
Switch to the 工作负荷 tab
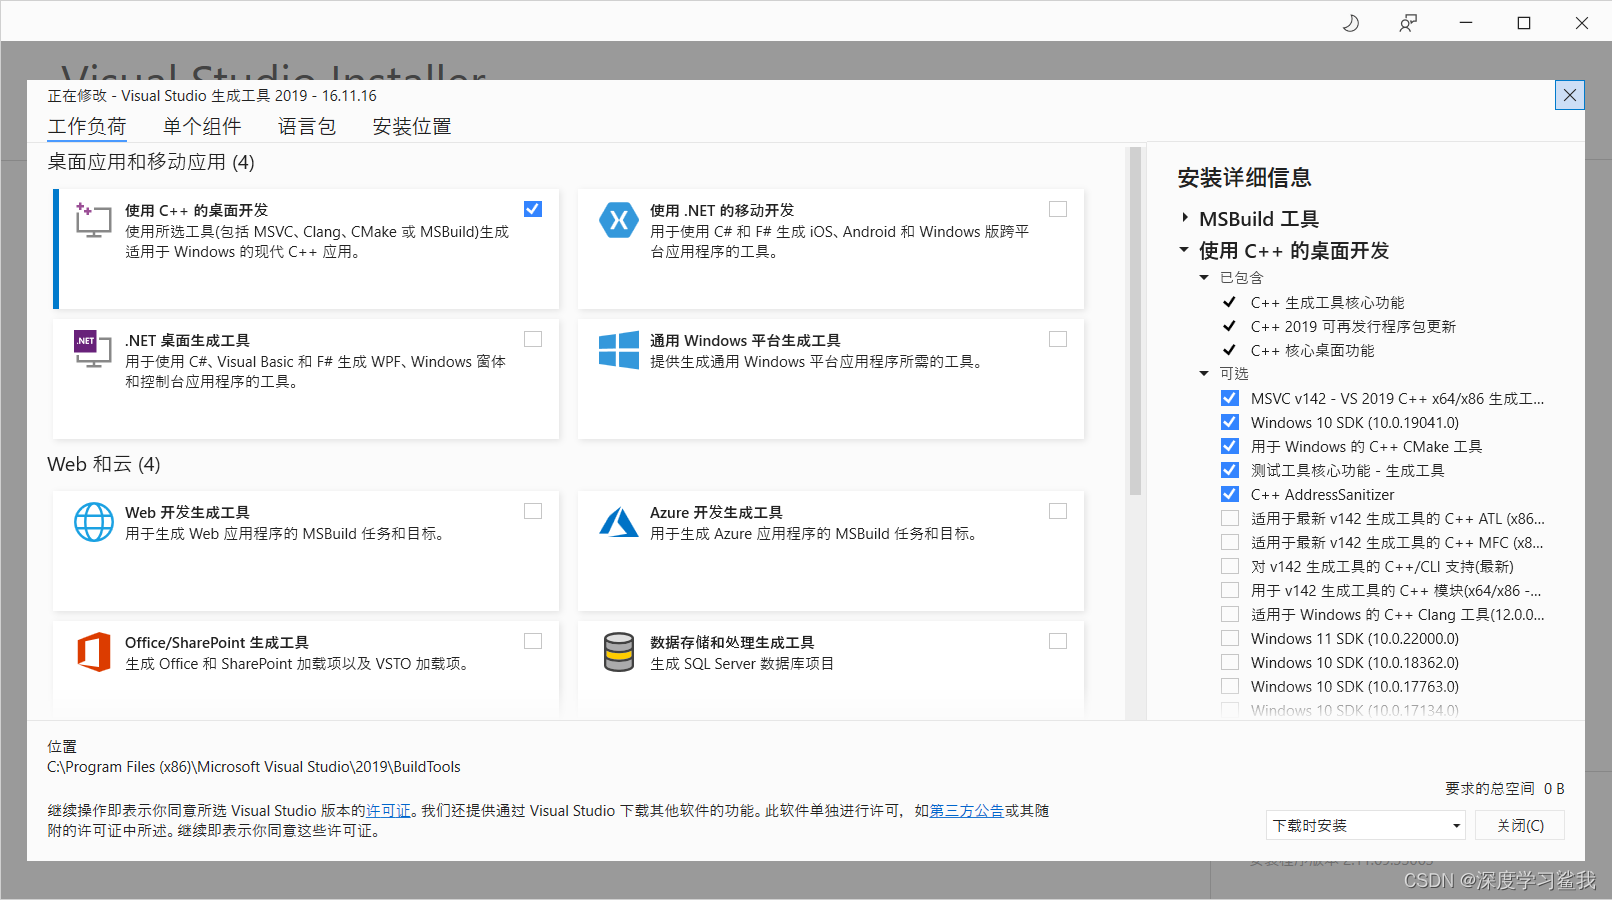click(x=87, y=127)
